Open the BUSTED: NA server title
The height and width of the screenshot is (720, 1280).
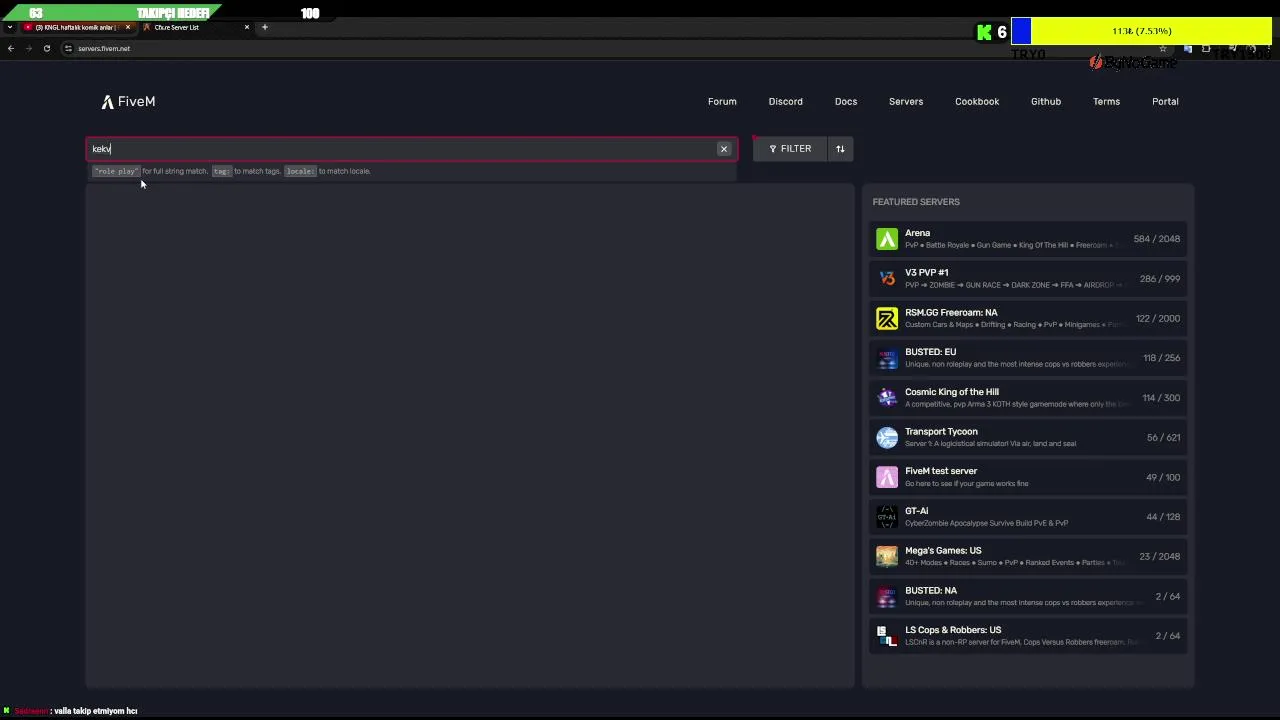[931, 590]
